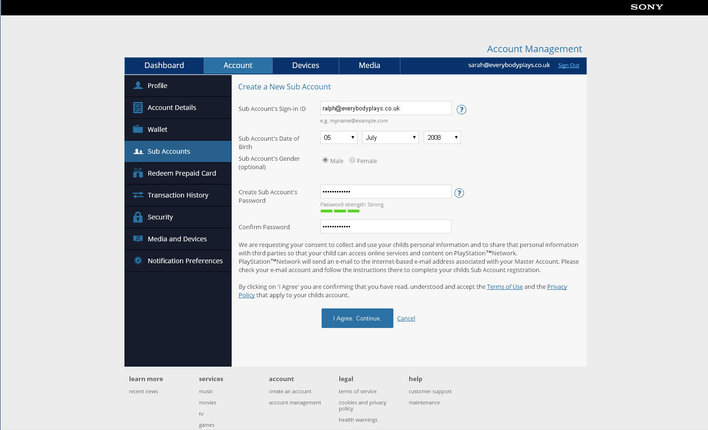
Task: Click the Media and Devices icon
Action: tap(138, 239)
